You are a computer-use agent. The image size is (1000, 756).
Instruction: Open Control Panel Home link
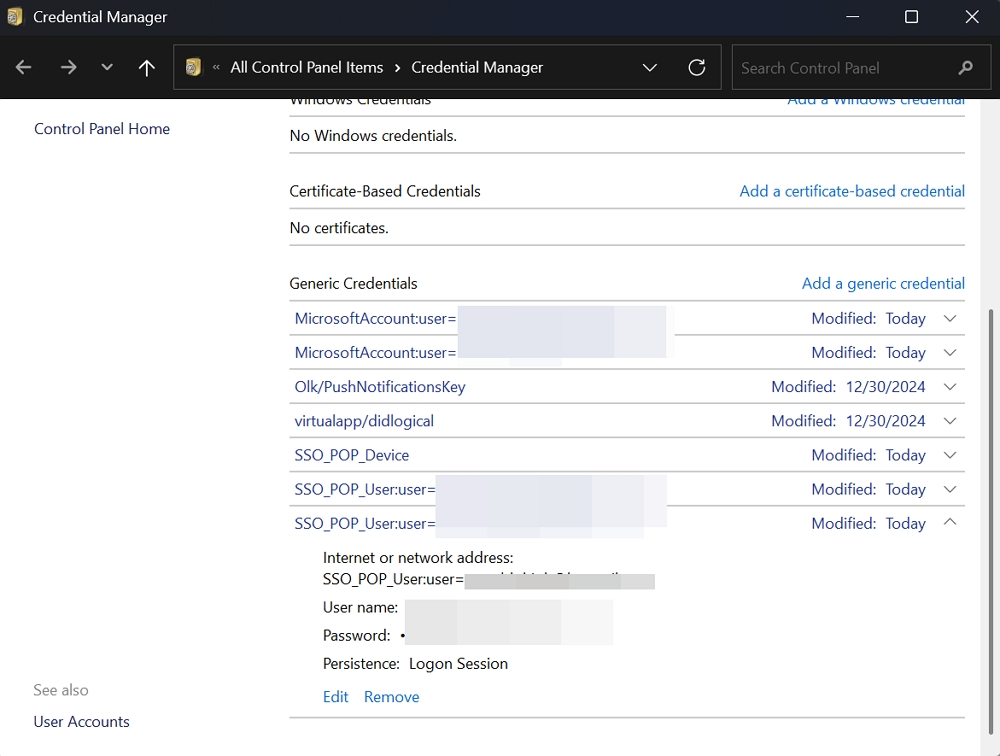point(102,129)
